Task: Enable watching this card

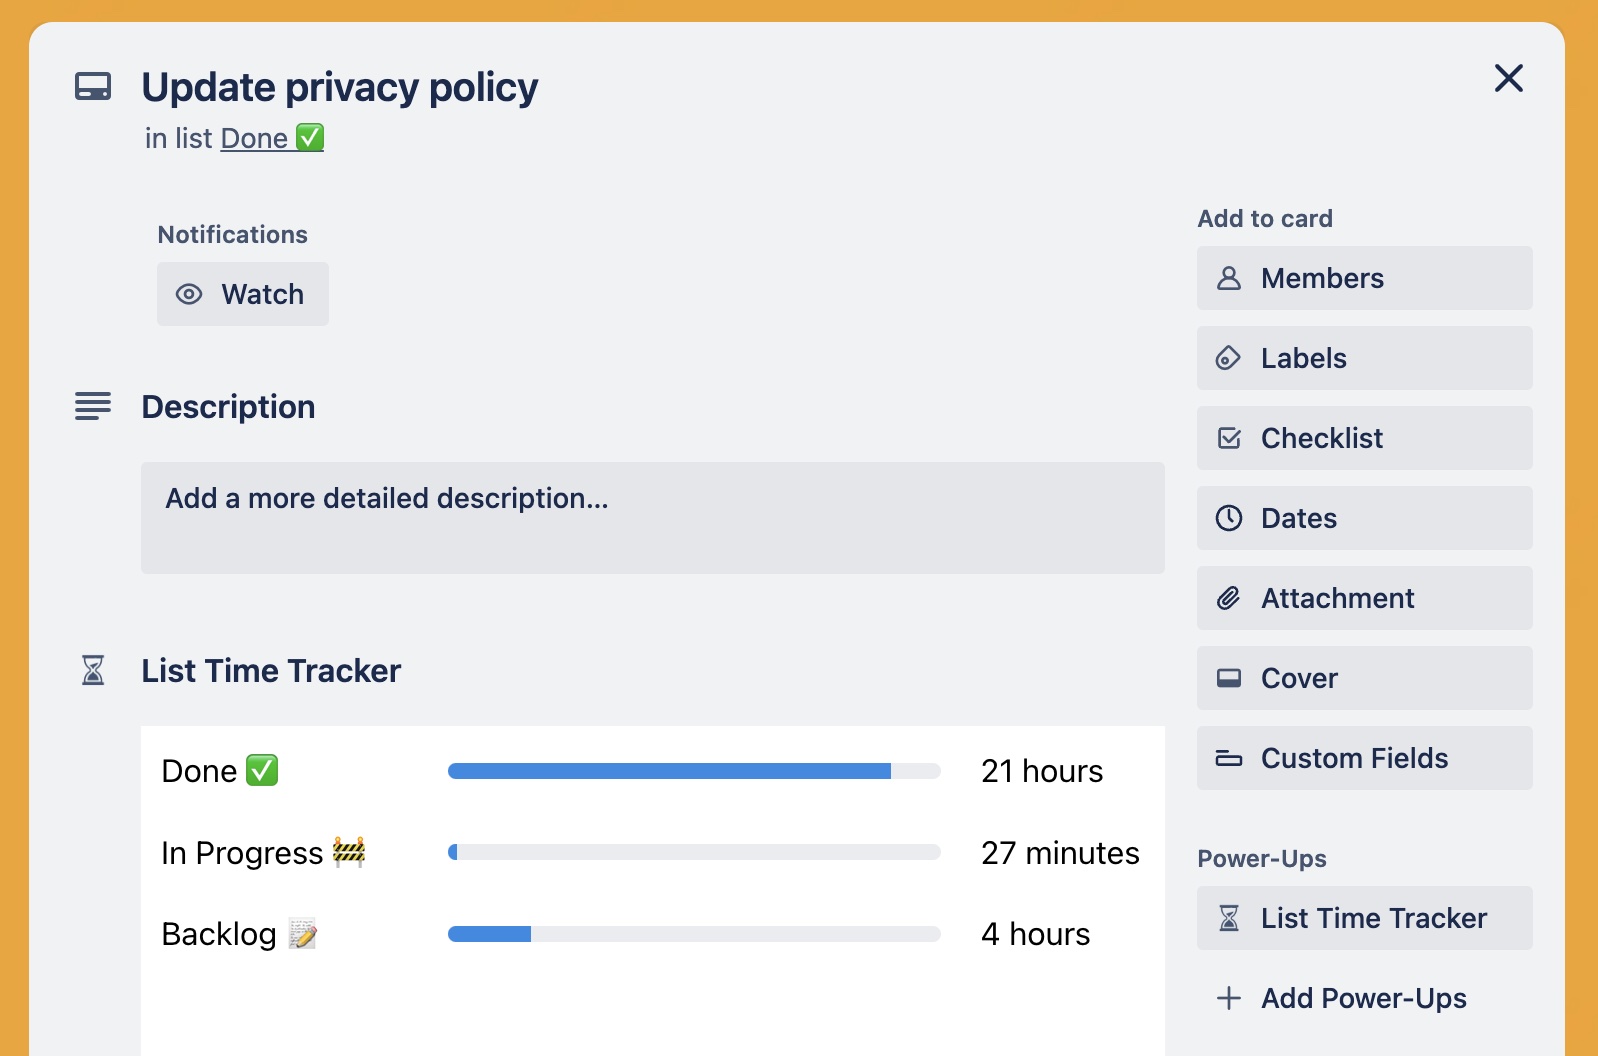Action: point(242,293)
